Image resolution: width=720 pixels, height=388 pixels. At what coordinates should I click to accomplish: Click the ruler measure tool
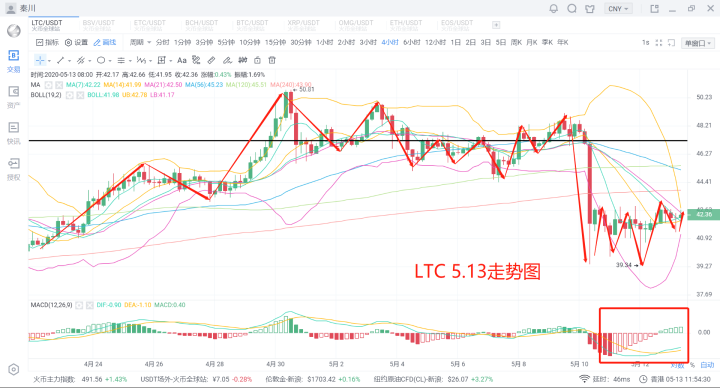click(211, 60)
